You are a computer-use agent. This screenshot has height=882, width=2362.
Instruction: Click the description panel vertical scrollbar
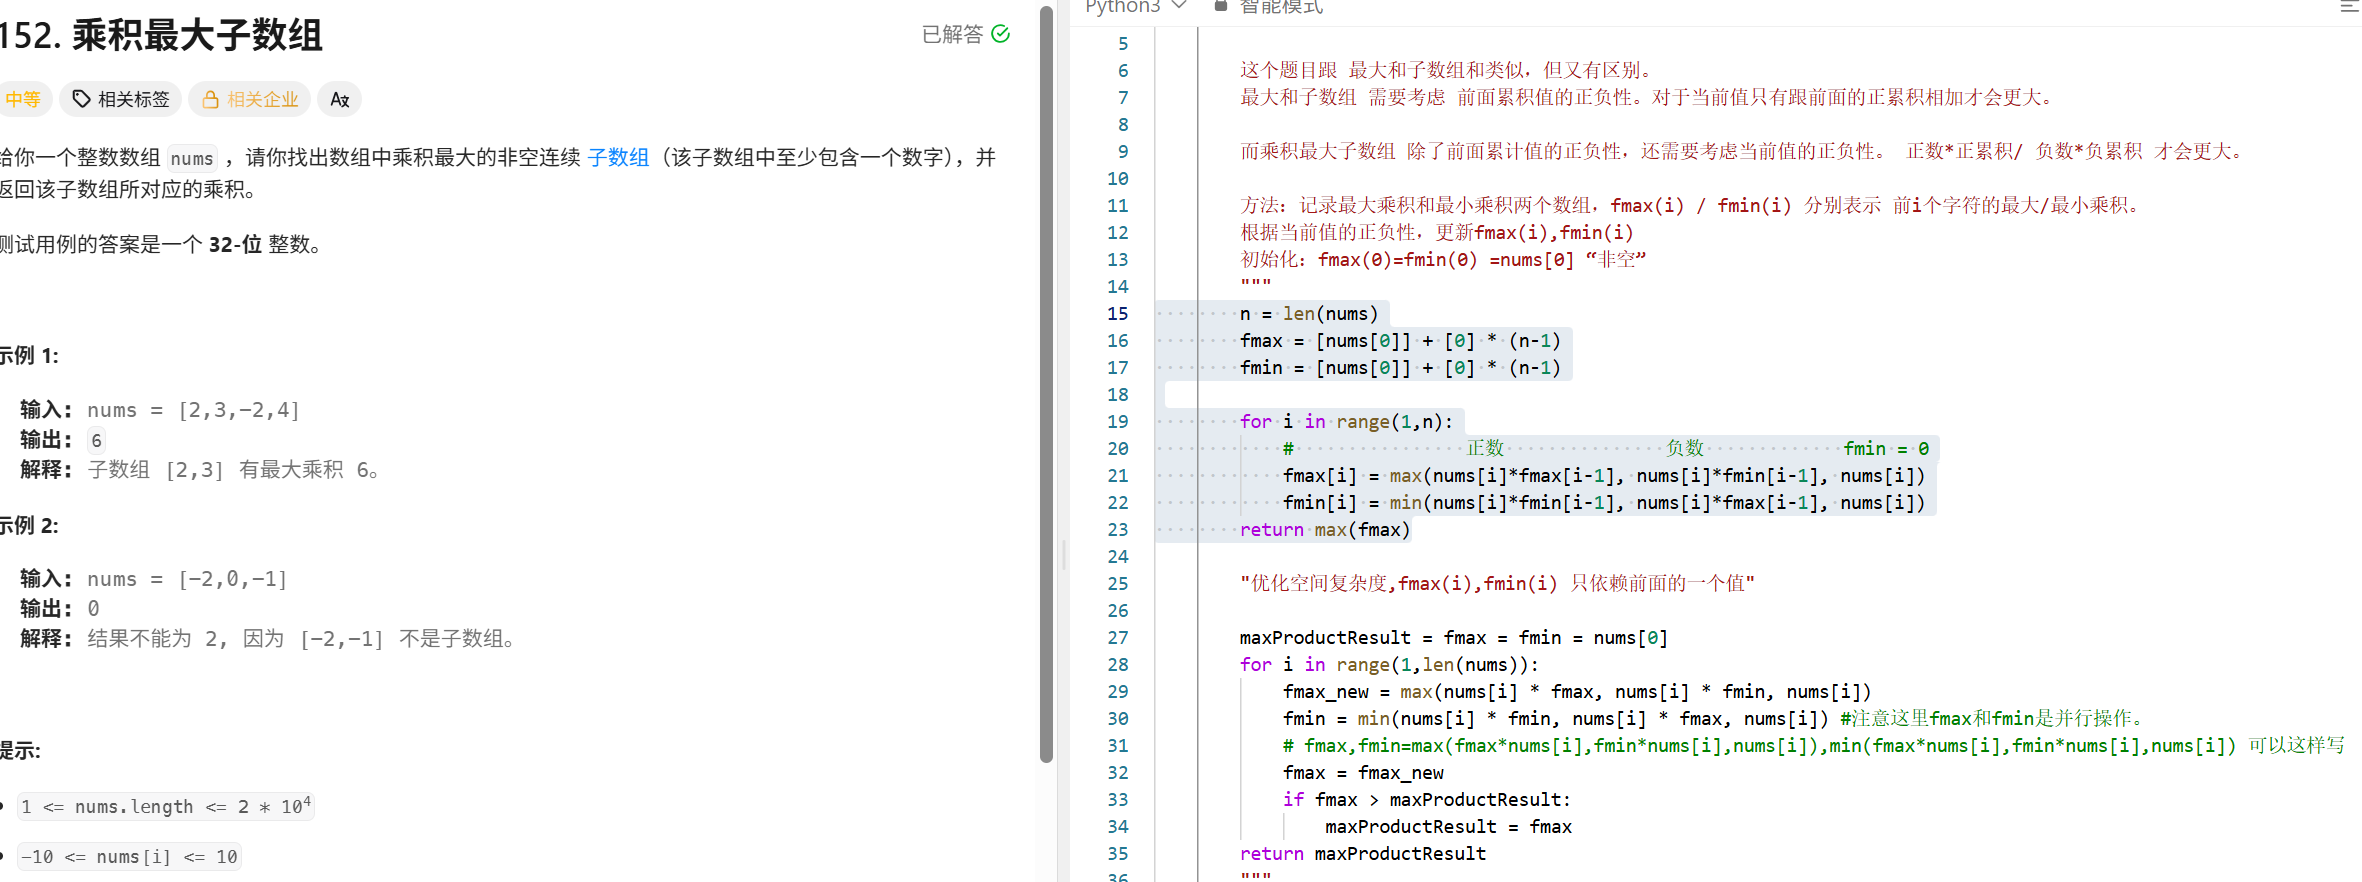1046,385
